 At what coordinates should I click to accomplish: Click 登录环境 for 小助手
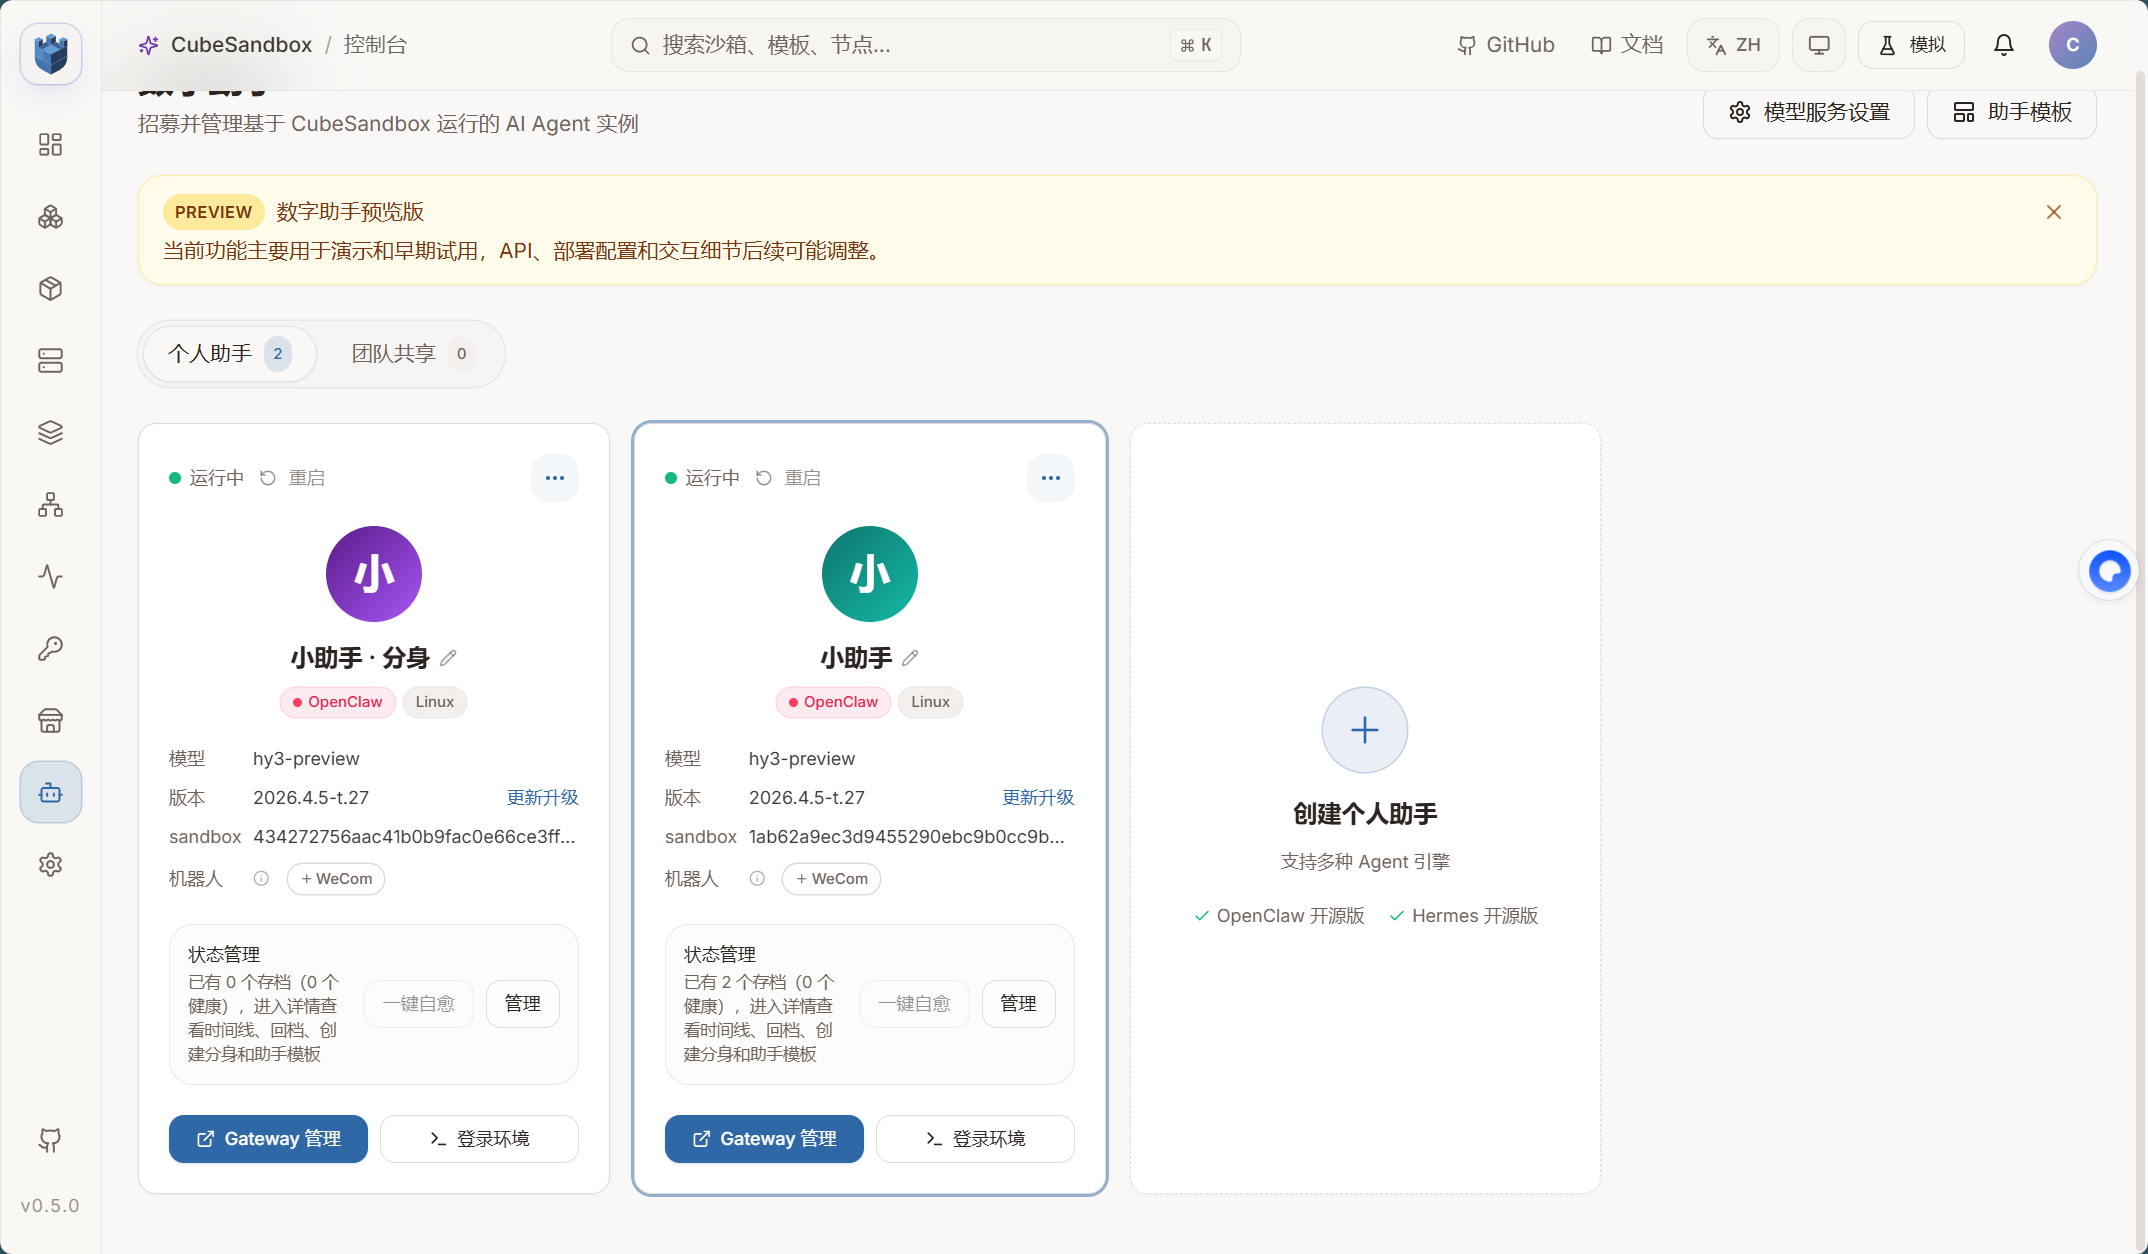[x=976, y=1139]
